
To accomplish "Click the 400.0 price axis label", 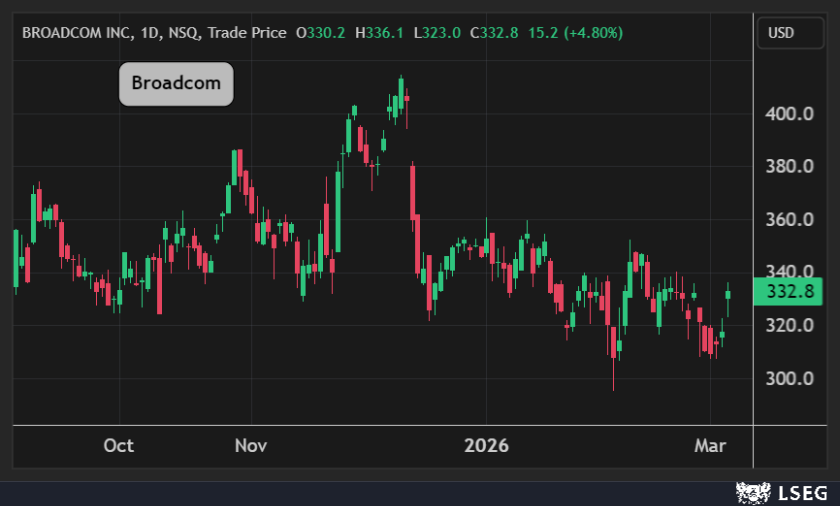I will pos(787,114).
